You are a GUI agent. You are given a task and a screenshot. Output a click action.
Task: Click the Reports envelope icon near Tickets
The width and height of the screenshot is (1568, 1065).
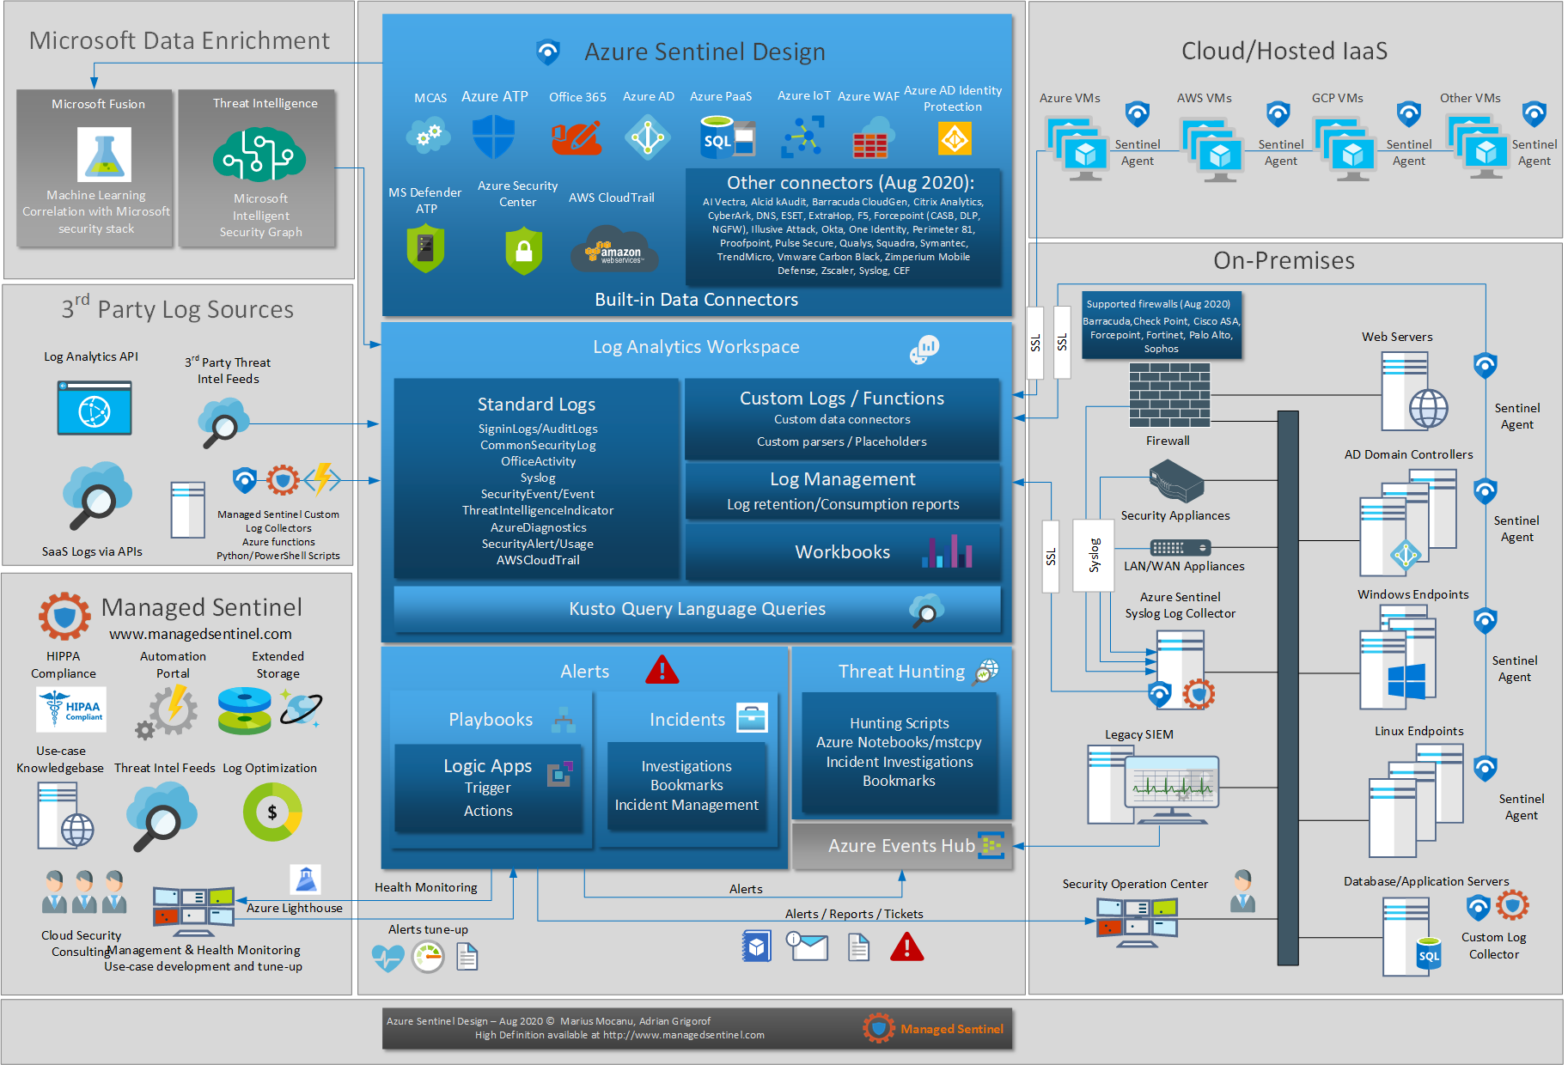(807, 946)
